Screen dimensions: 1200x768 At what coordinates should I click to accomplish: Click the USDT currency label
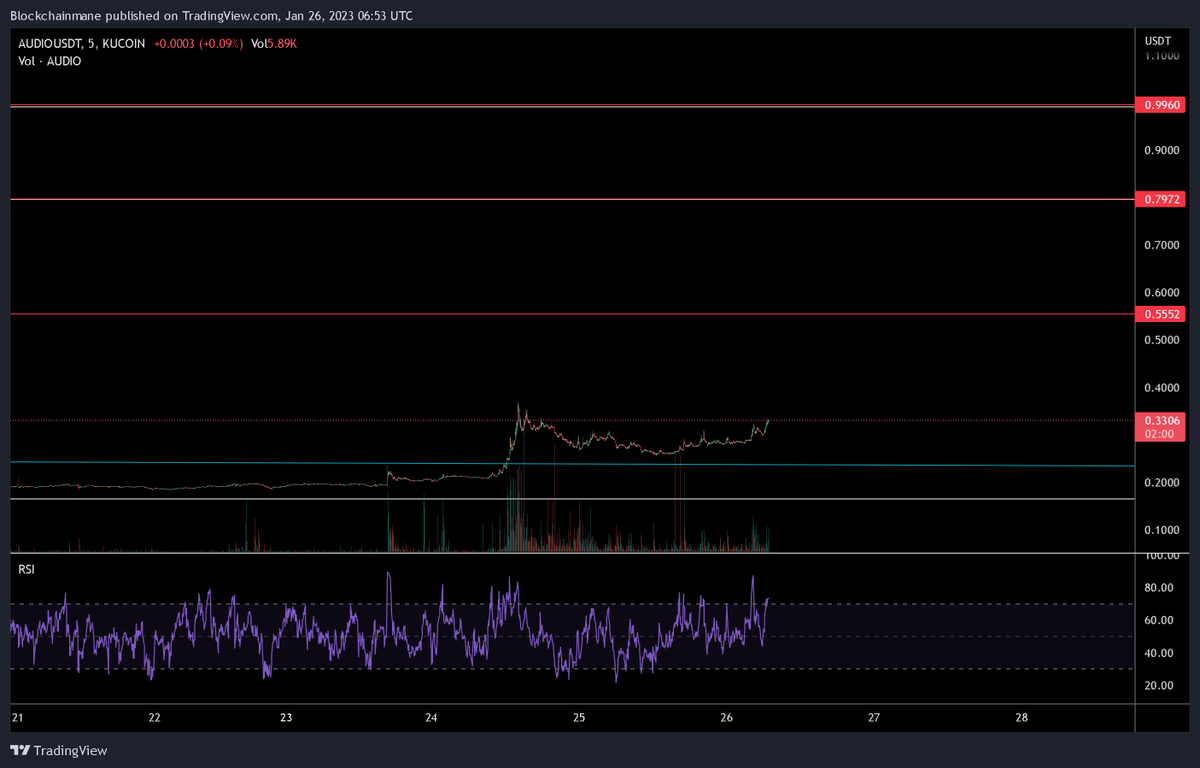tap(1157, 40)
